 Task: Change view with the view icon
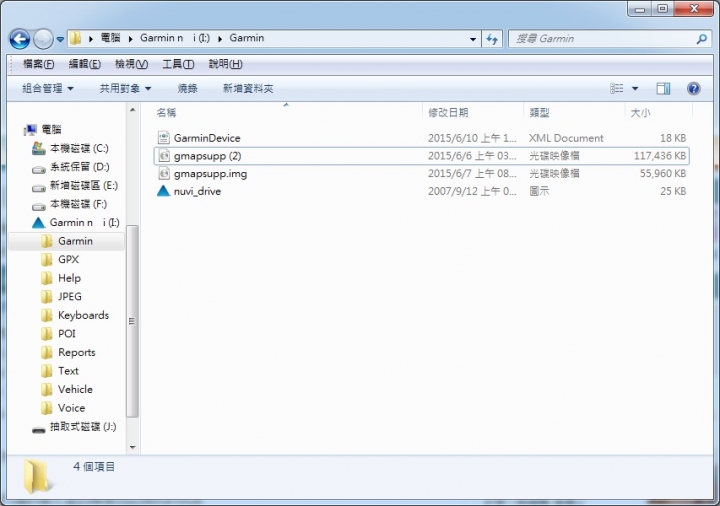tap(616, 88)
